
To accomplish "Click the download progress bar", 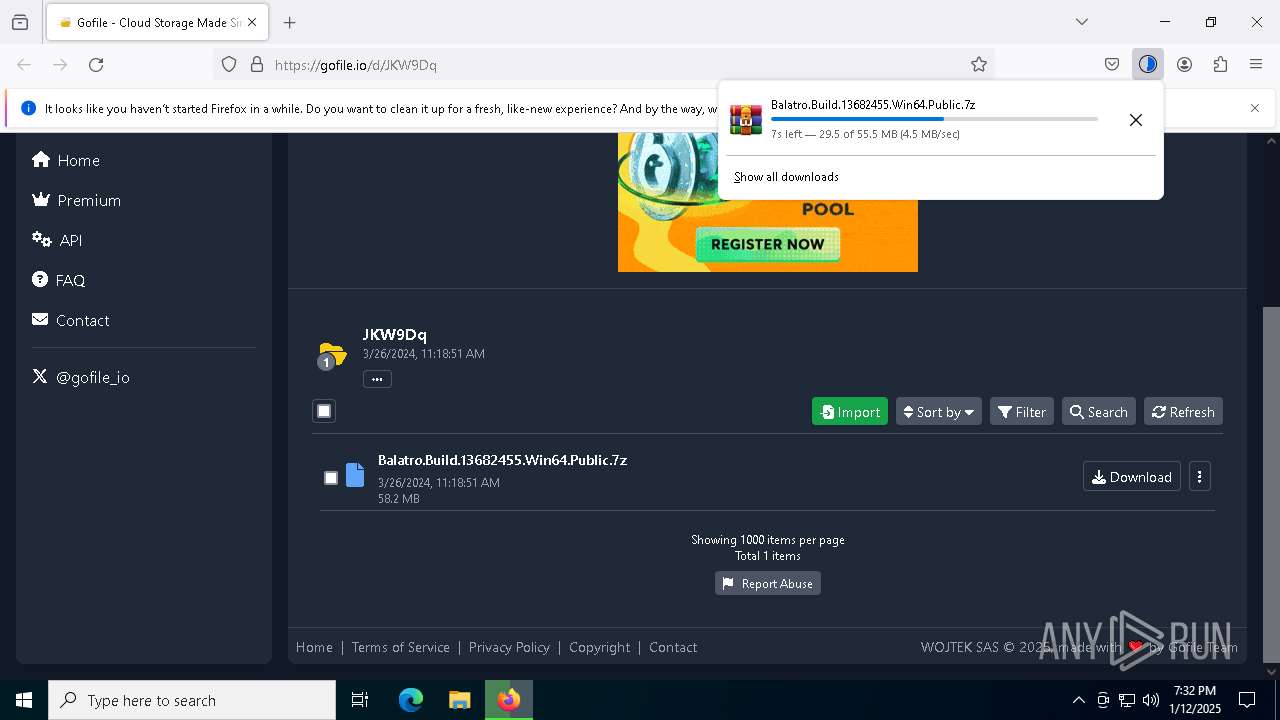I will (934, 119).
